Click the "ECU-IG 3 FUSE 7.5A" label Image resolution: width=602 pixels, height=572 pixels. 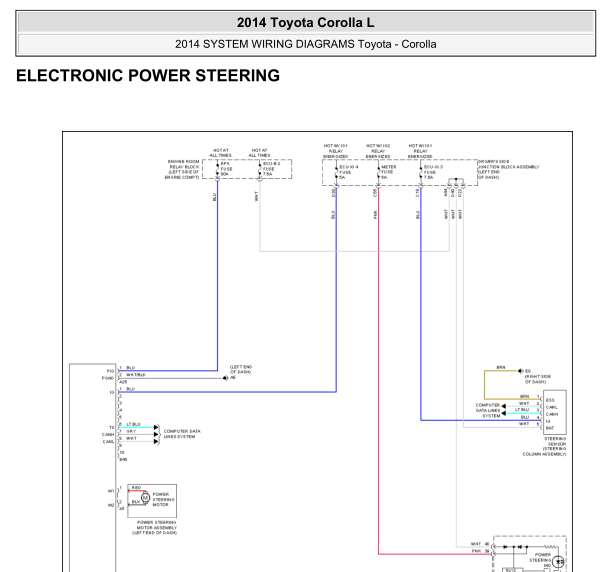click(x=433, y=172)
